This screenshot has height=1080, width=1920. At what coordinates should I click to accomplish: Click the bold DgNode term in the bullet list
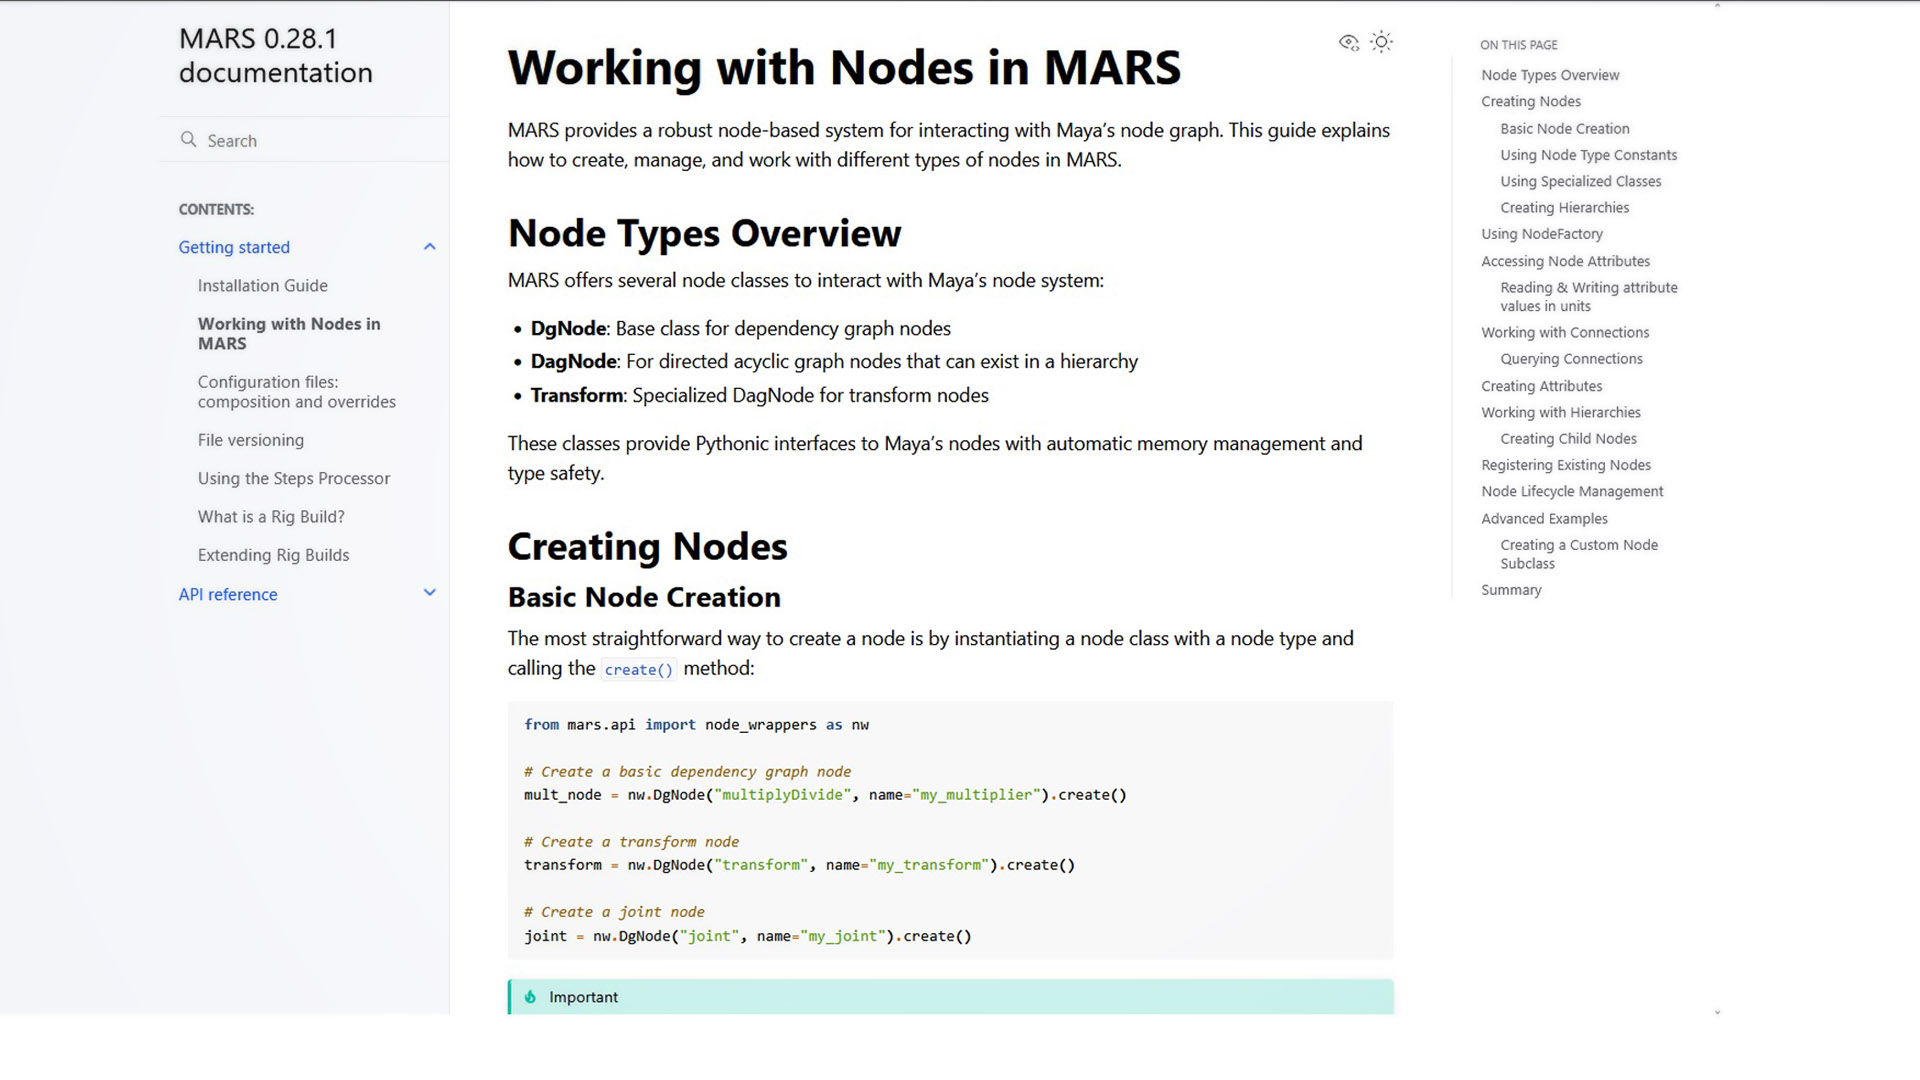pyautogui.click(x=568, y=329)
